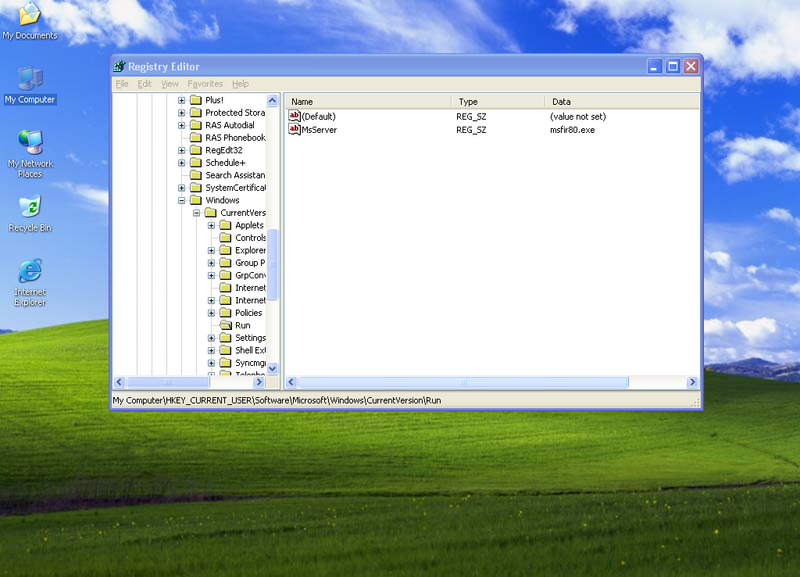
Task: Select the My Computer desktop icon
Action: tap(30, 85)
